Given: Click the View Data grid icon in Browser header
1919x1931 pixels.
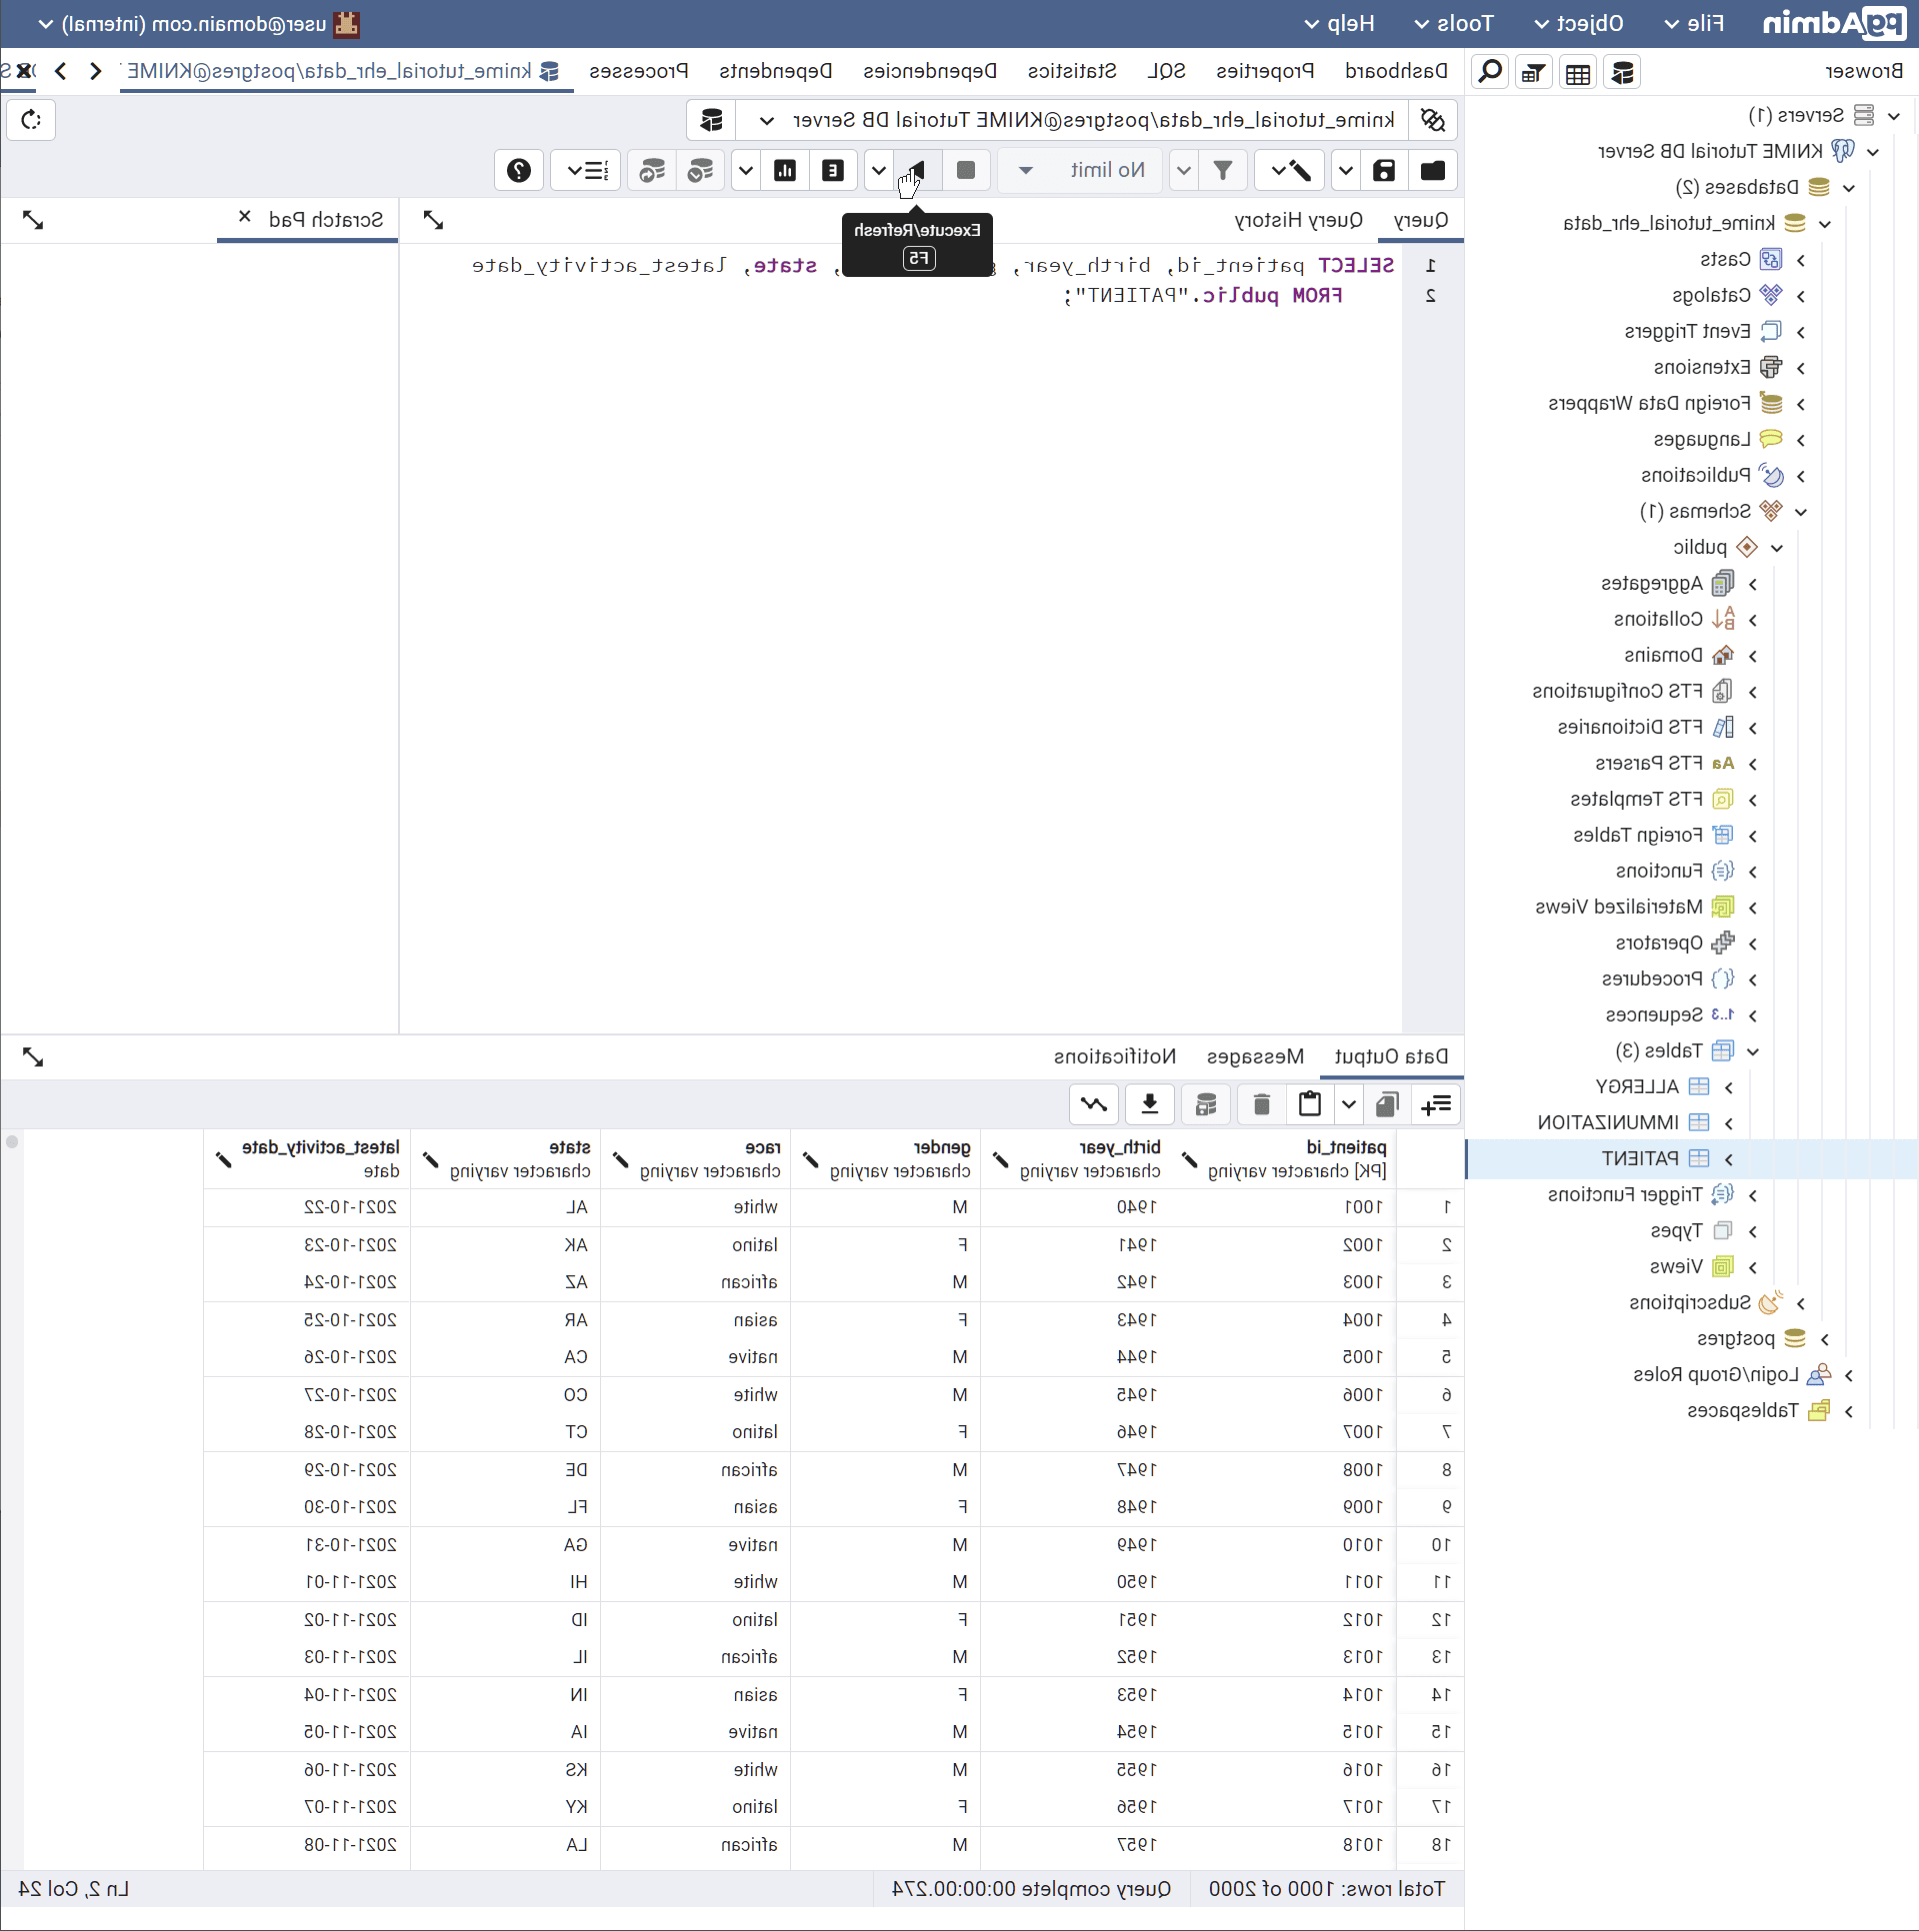Looking at the screenshot, I should tap(1578, 72).
